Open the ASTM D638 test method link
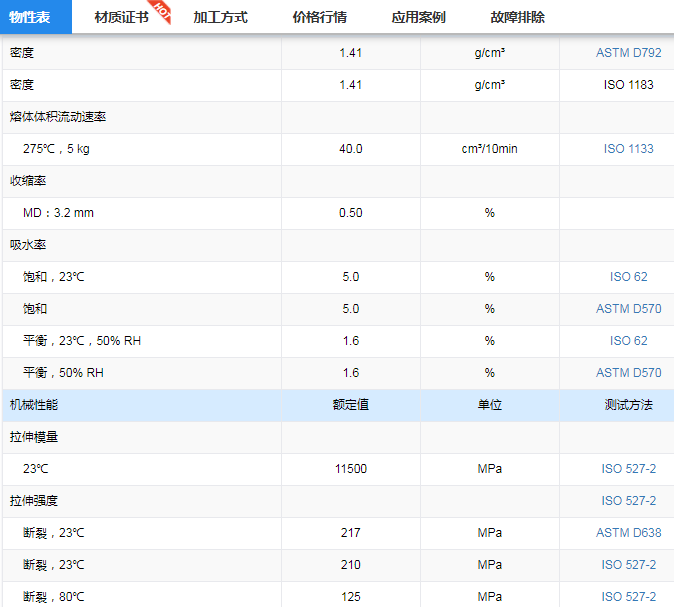The image size is (674, 607). click(x=628, y=533)
